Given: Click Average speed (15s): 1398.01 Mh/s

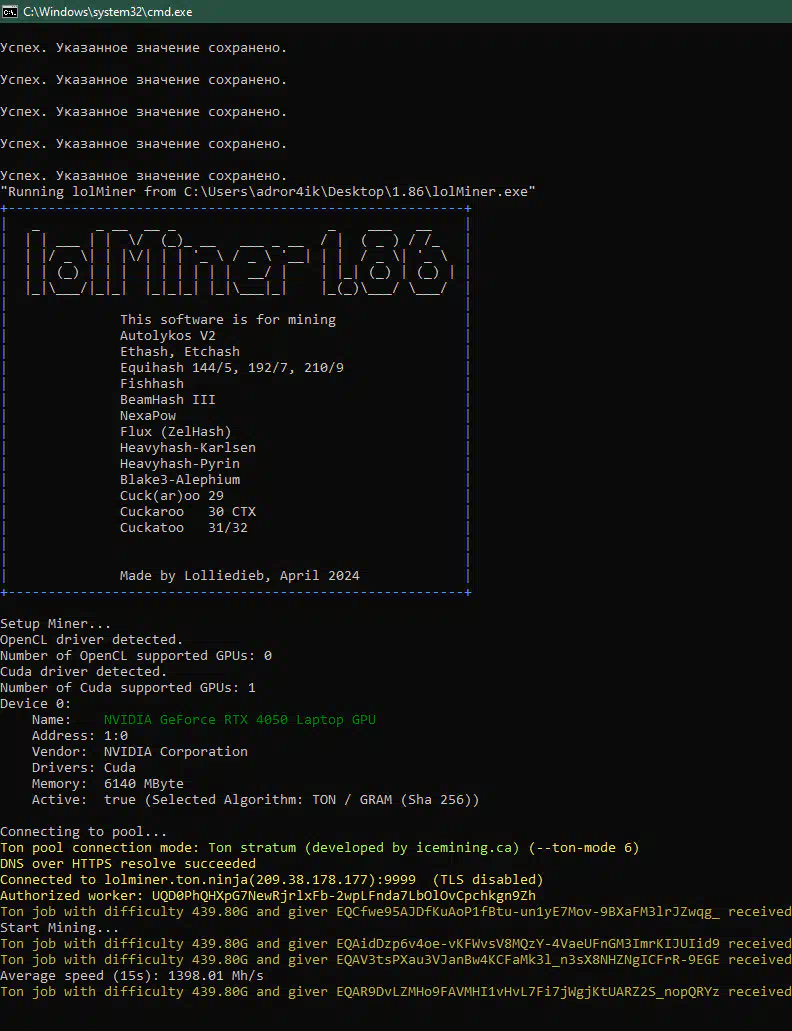Looking at the screenshot, I should coord(131,976).
